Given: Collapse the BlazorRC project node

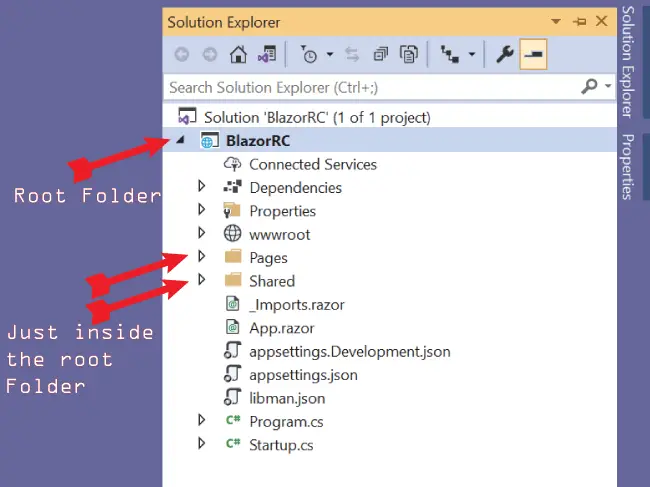Looking at the screenshot, I should coord(180,141).
